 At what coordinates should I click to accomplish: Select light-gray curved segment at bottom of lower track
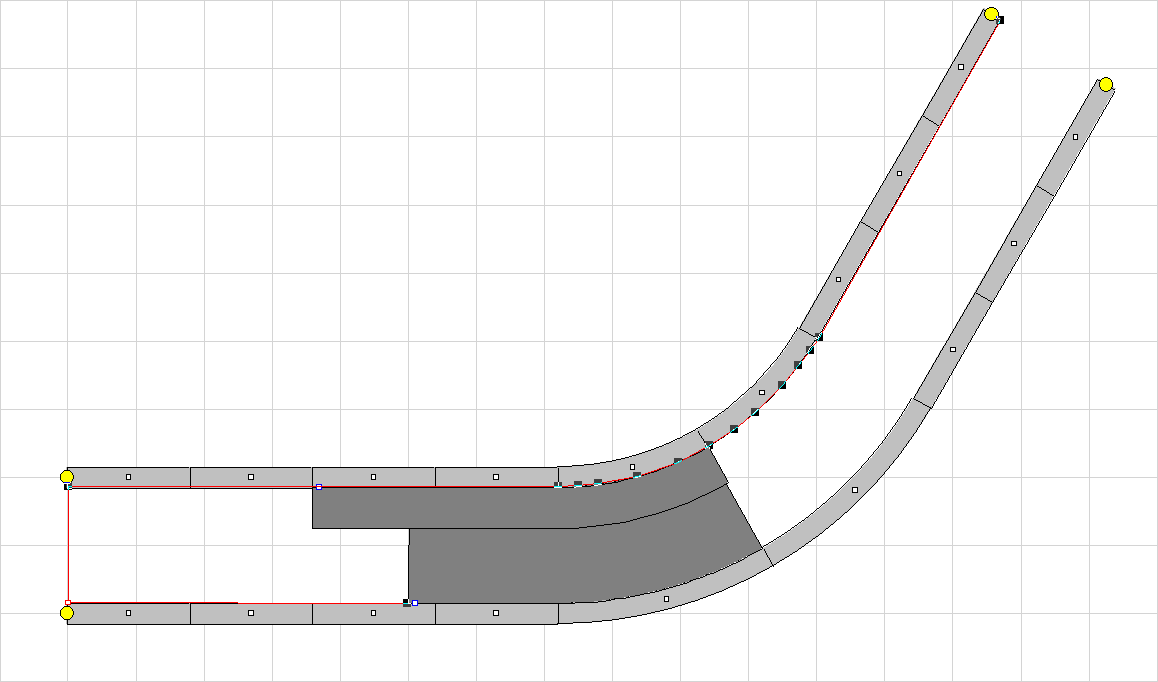(667, 599)
